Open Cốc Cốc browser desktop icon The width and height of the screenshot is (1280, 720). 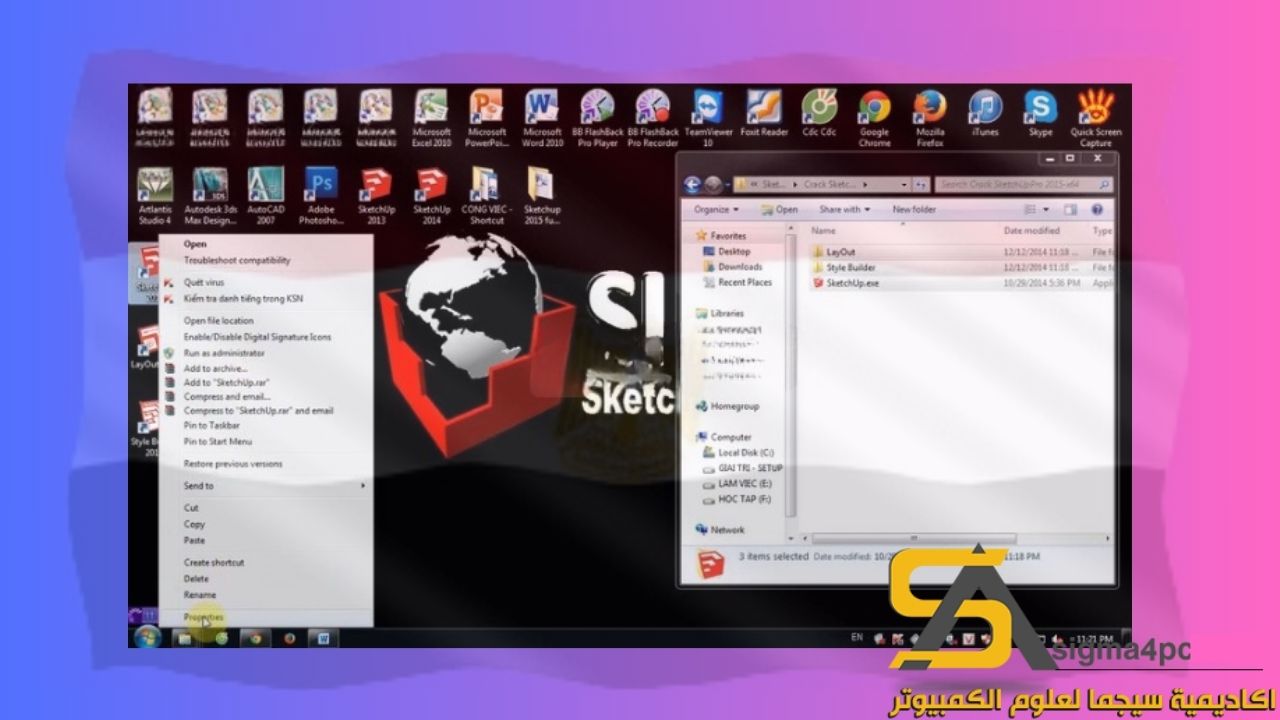pyautogui.click(x=819, y=112)
